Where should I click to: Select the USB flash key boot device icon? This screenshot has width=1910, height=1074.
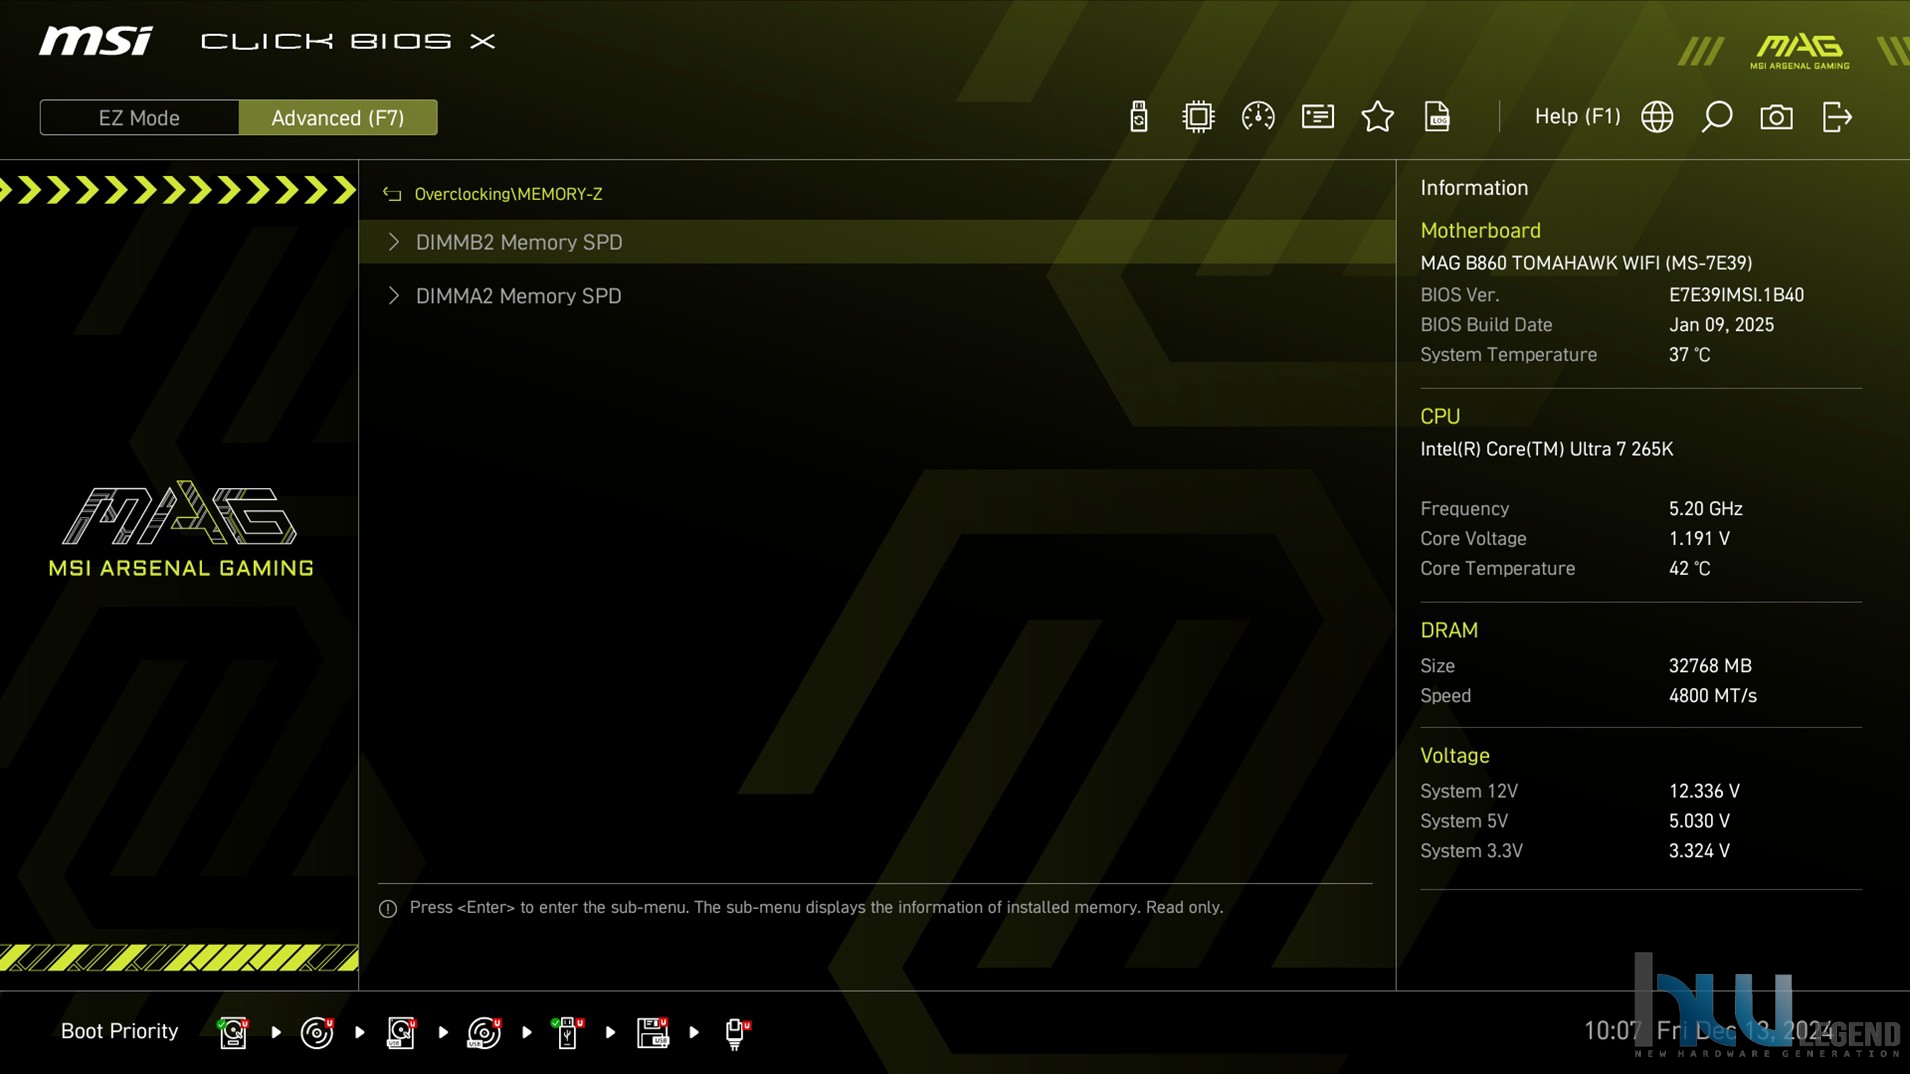pyautogui.click(x=568, y=1032)
